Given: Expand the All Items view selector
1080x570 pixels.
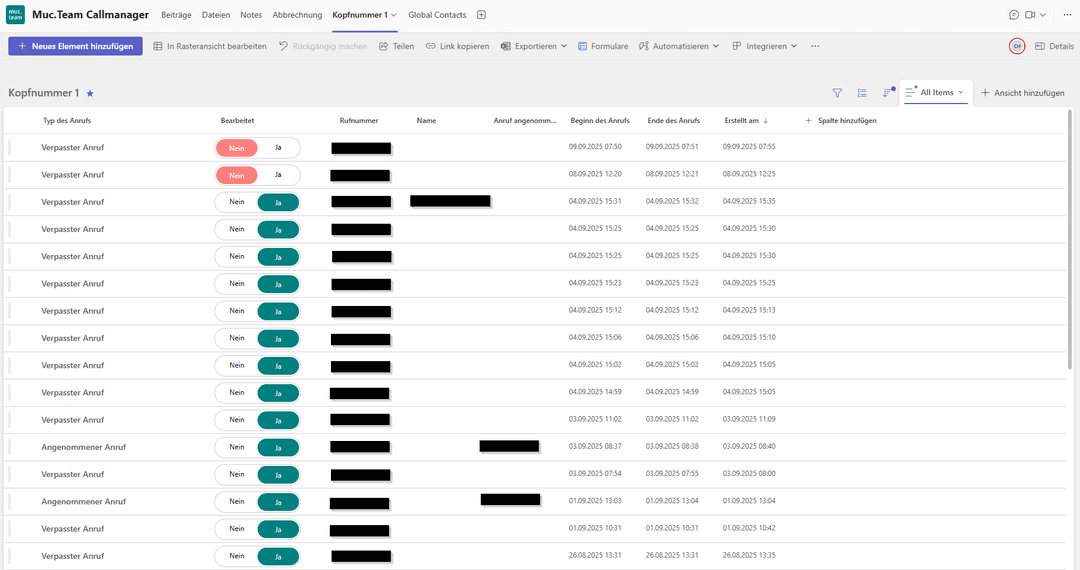Looking at the screenshot, I should click(x=936, y=93).
